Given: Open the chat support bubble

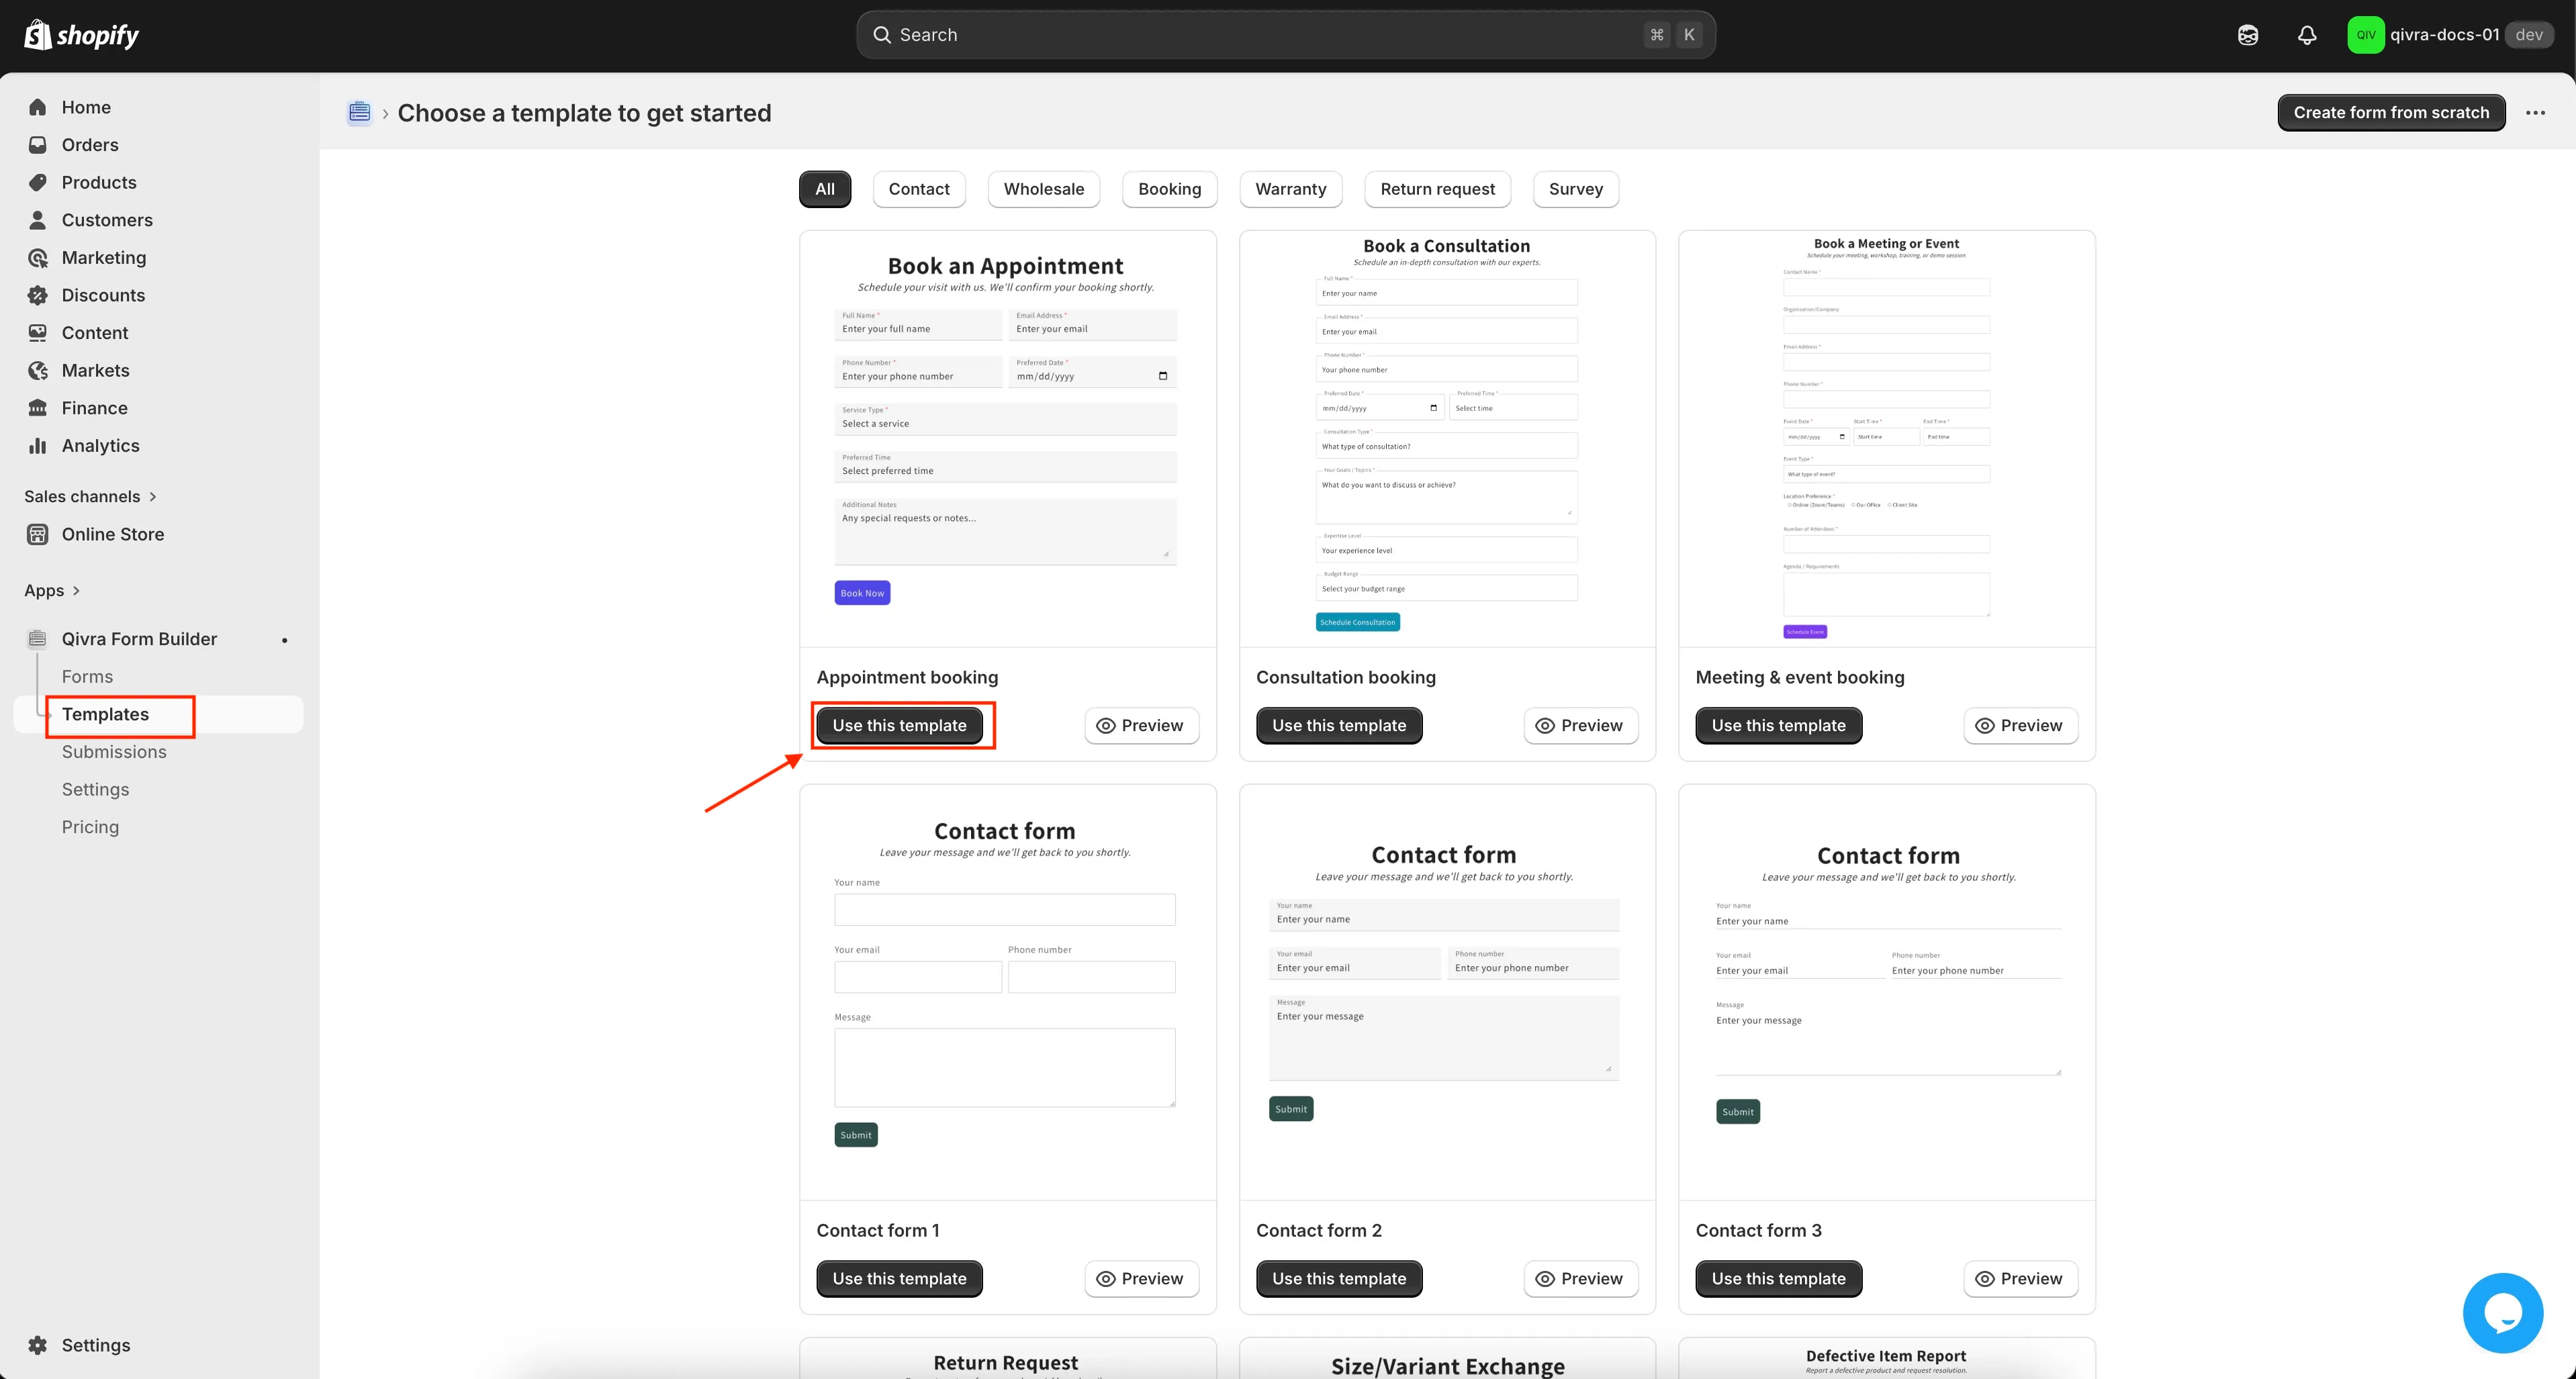Looking at the screenshot, I should [x=2502, y=1312].
